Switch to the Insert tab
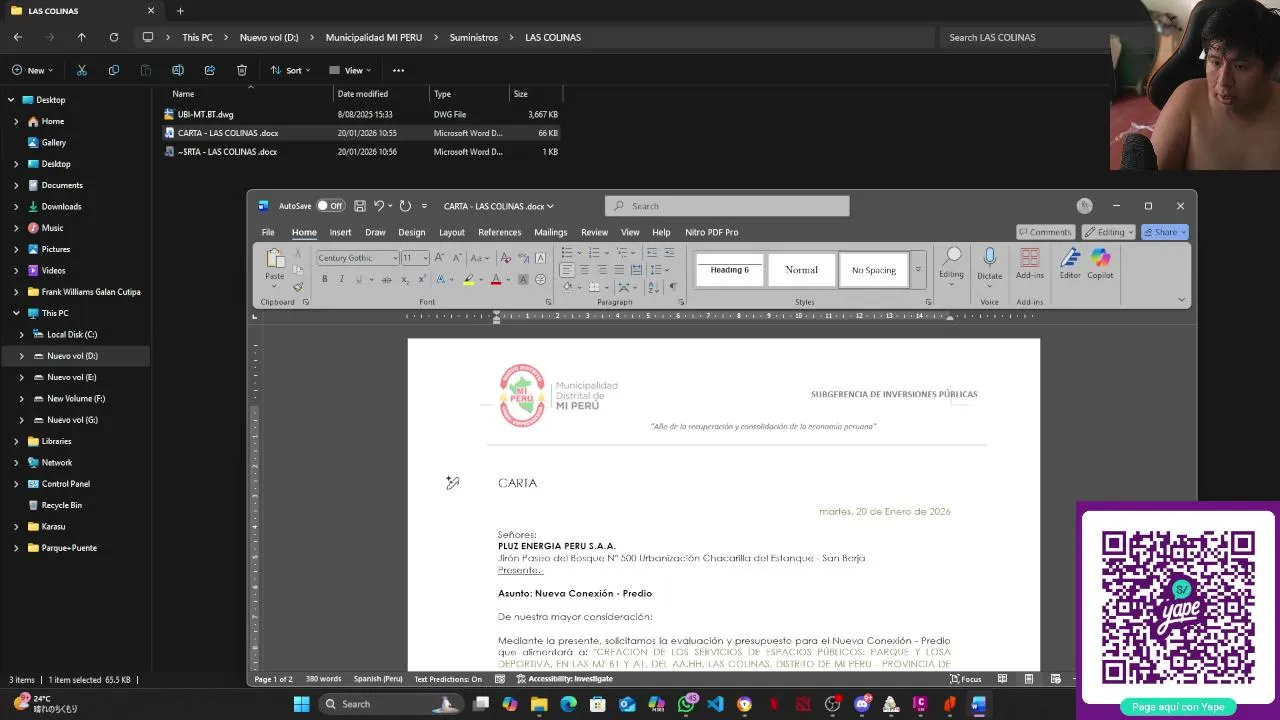 (340, 232)
